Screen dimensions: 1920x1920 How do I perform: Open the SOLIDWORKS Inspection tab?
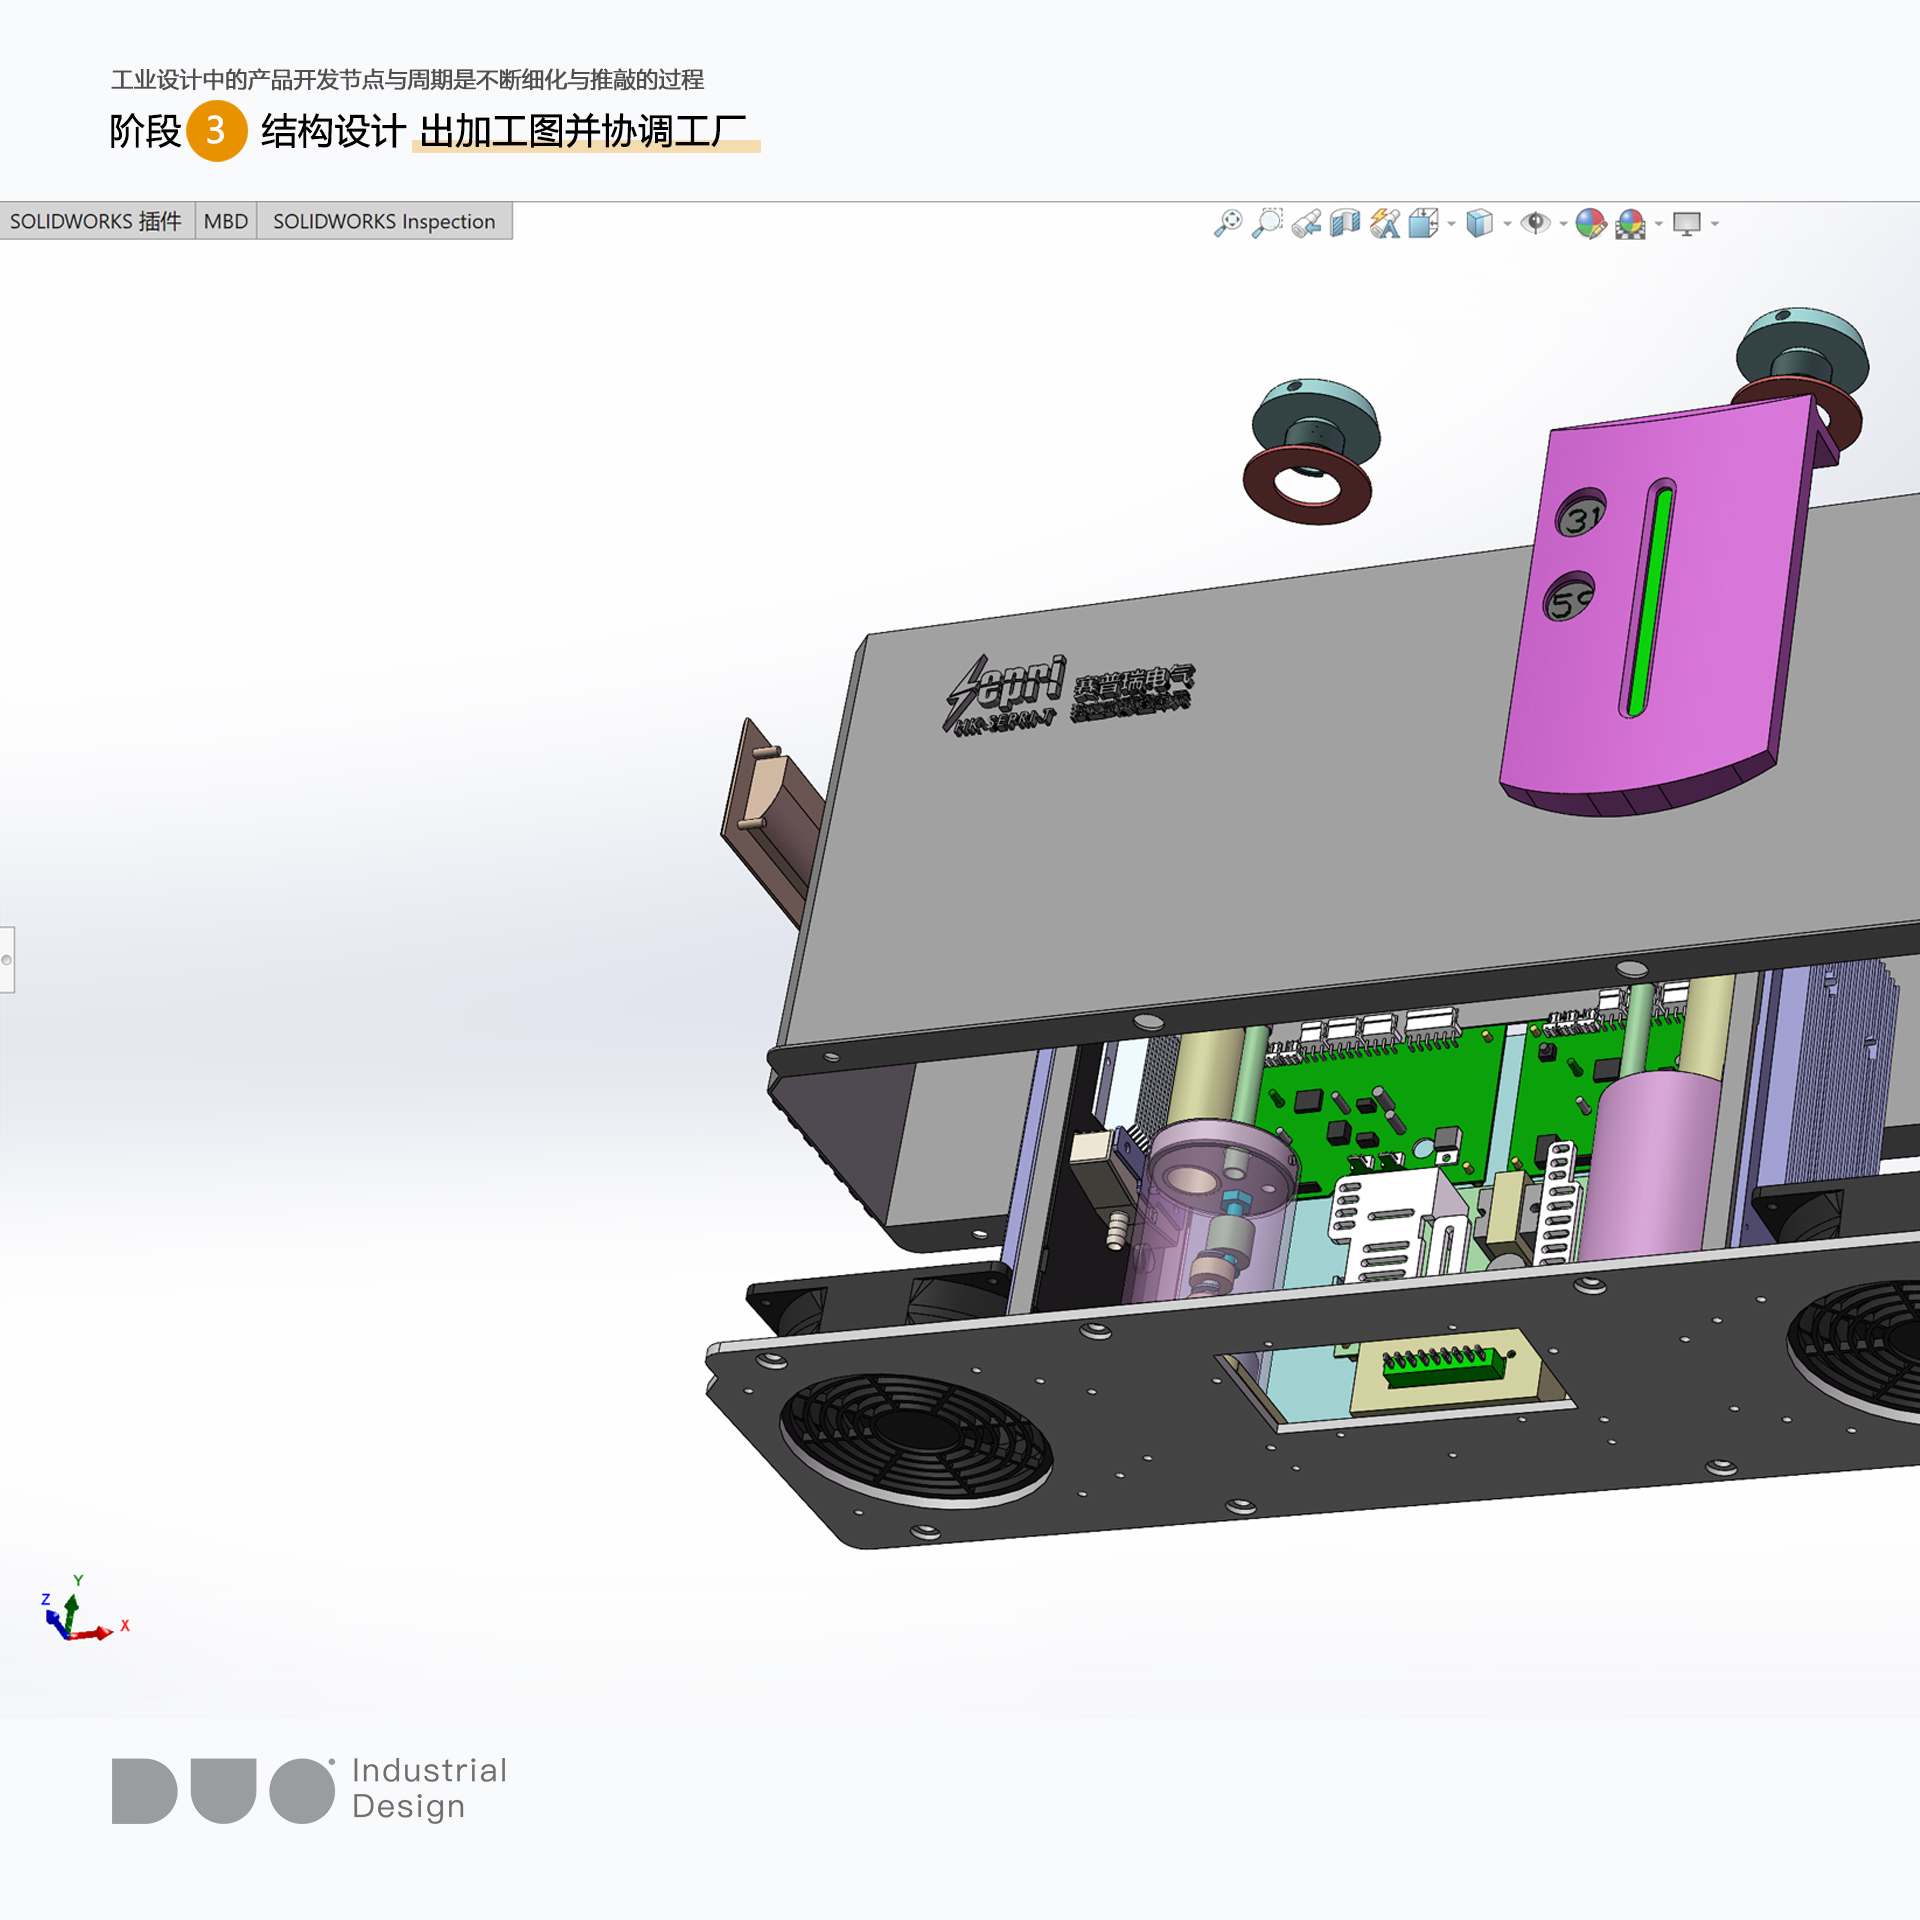coord(384,221)
